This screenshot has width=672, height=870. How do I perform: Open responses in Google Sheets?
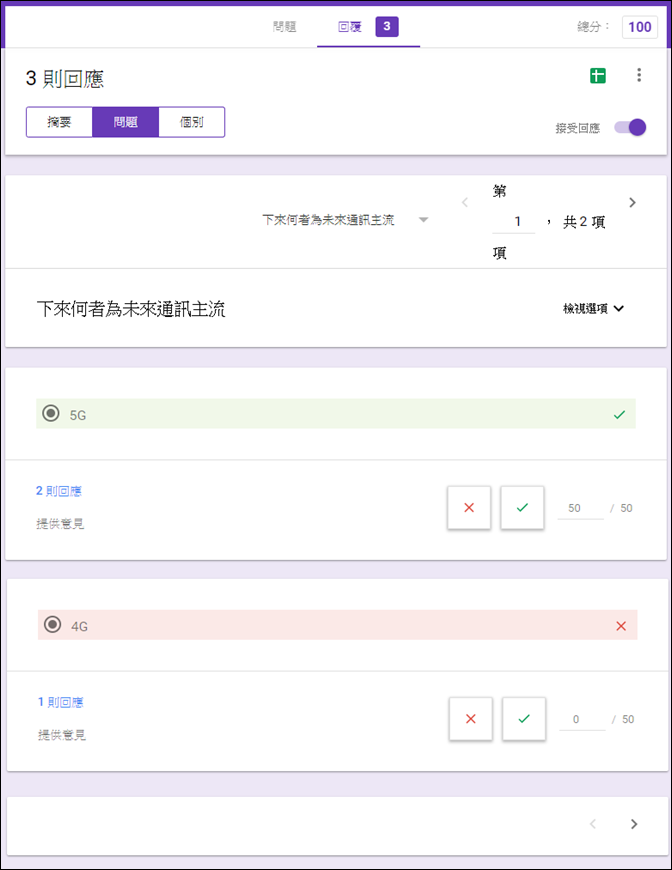coord(598,75)
